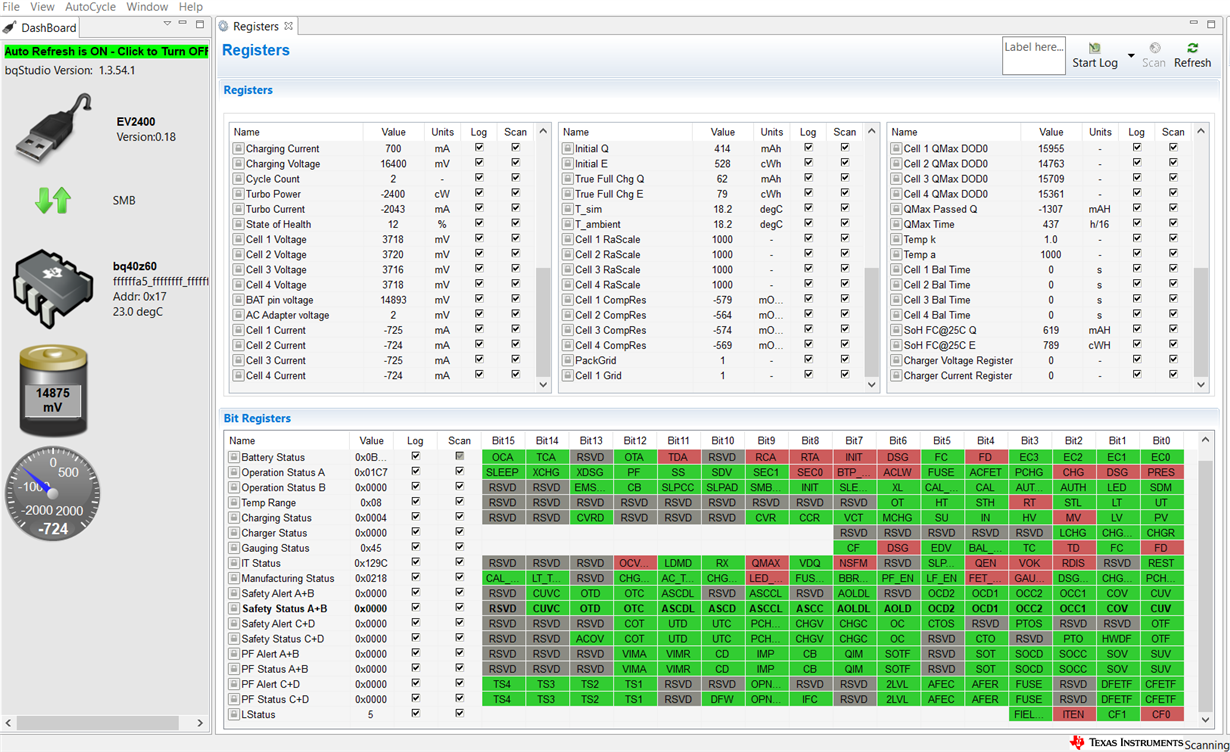Click the icon beside Charging Current row

(x=238, y=148)
